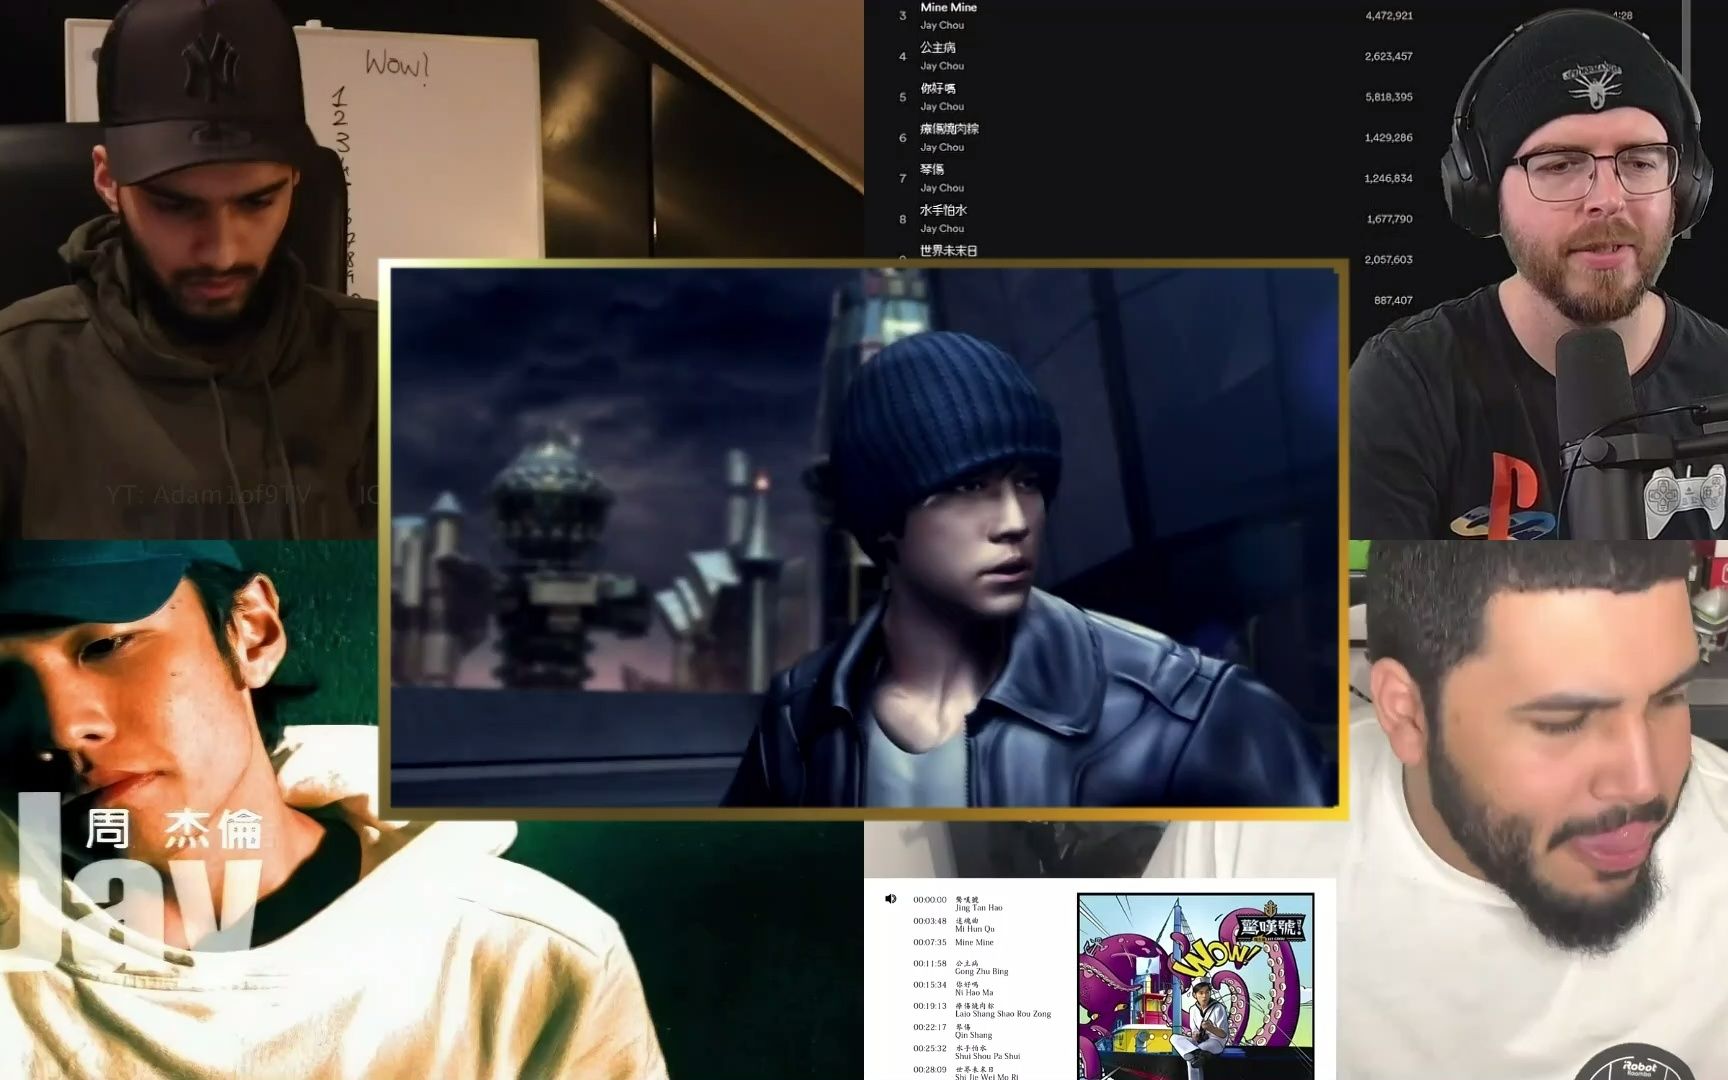The height and width of the screenshot is (1080, 1728).
Task: Select Mi Hun Qu title in tracklist
Action: click(x=974, y=929)
